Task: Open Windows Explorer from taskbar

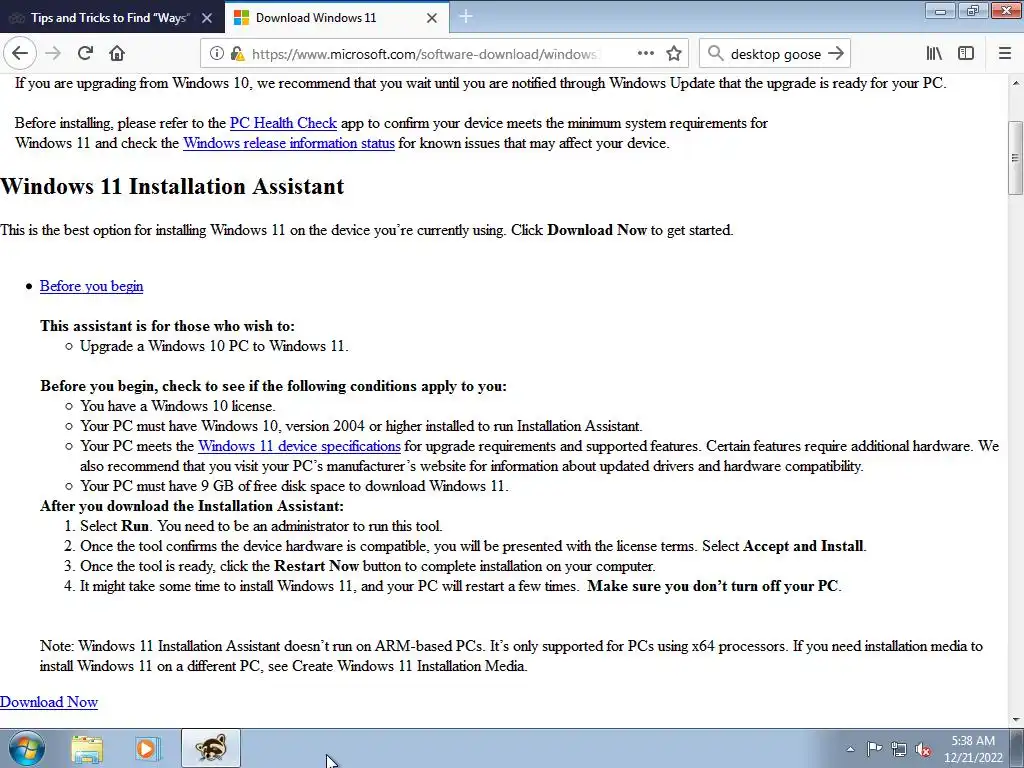Action: tap(87, 748)
